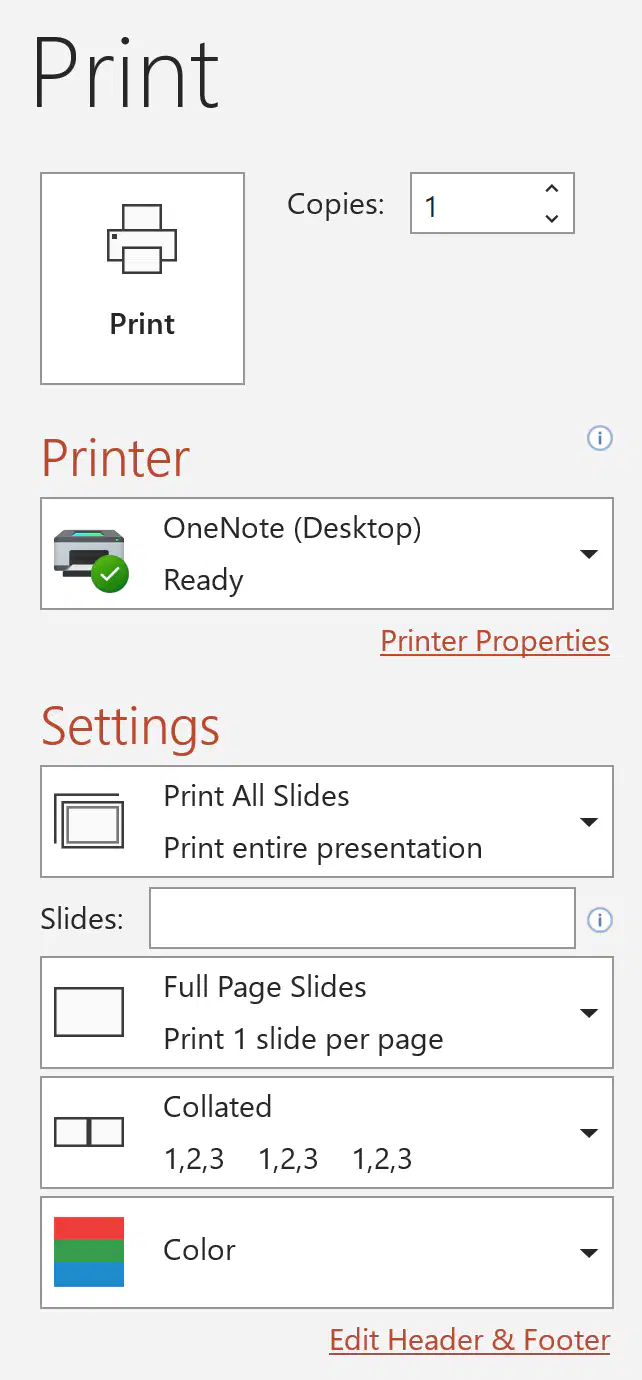Click the Collated pages icon
Viewport: 642px width, 1380px height.
click(89, 1132)
